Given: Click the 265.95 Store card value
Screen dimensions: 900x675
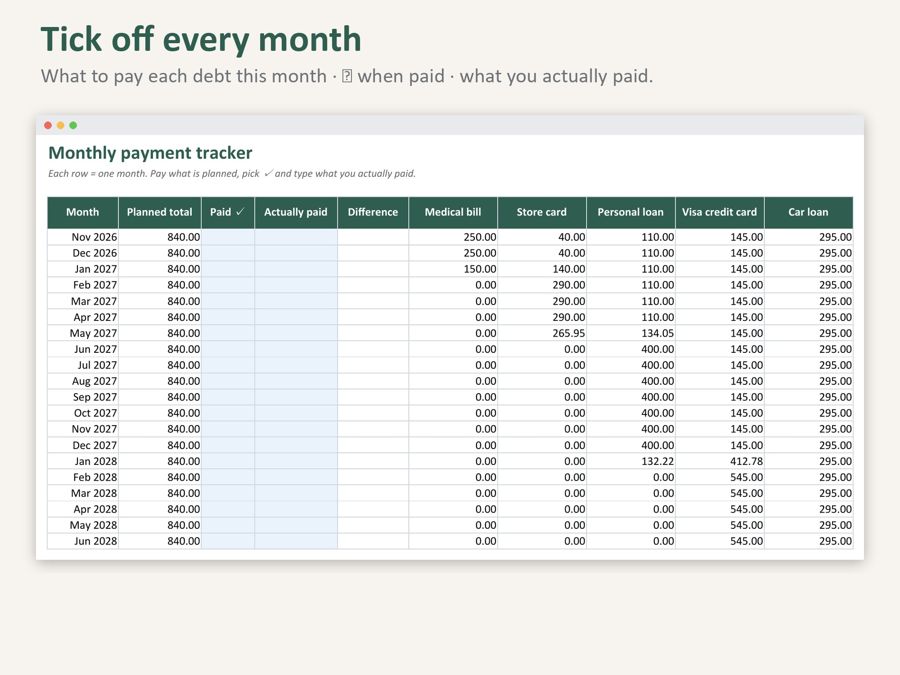Looking at the screenshot, I should (542, 333).
